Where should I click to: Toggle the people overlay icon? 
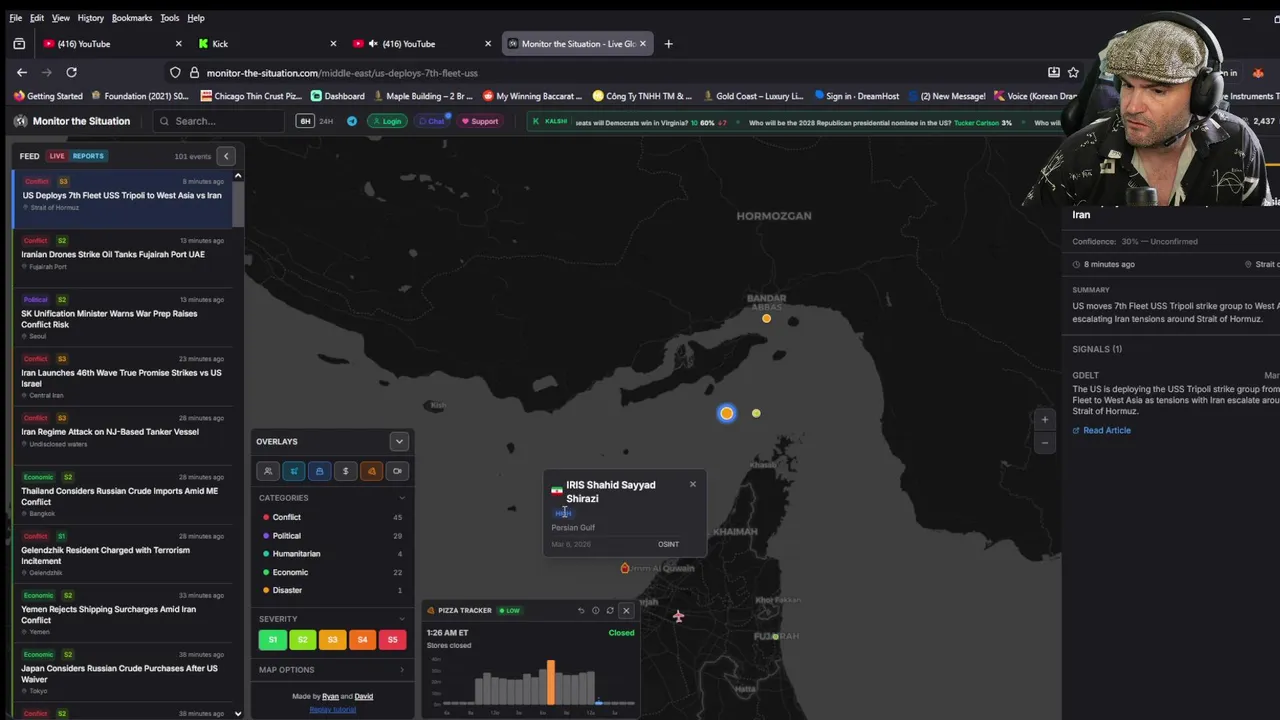click(268, 471)
